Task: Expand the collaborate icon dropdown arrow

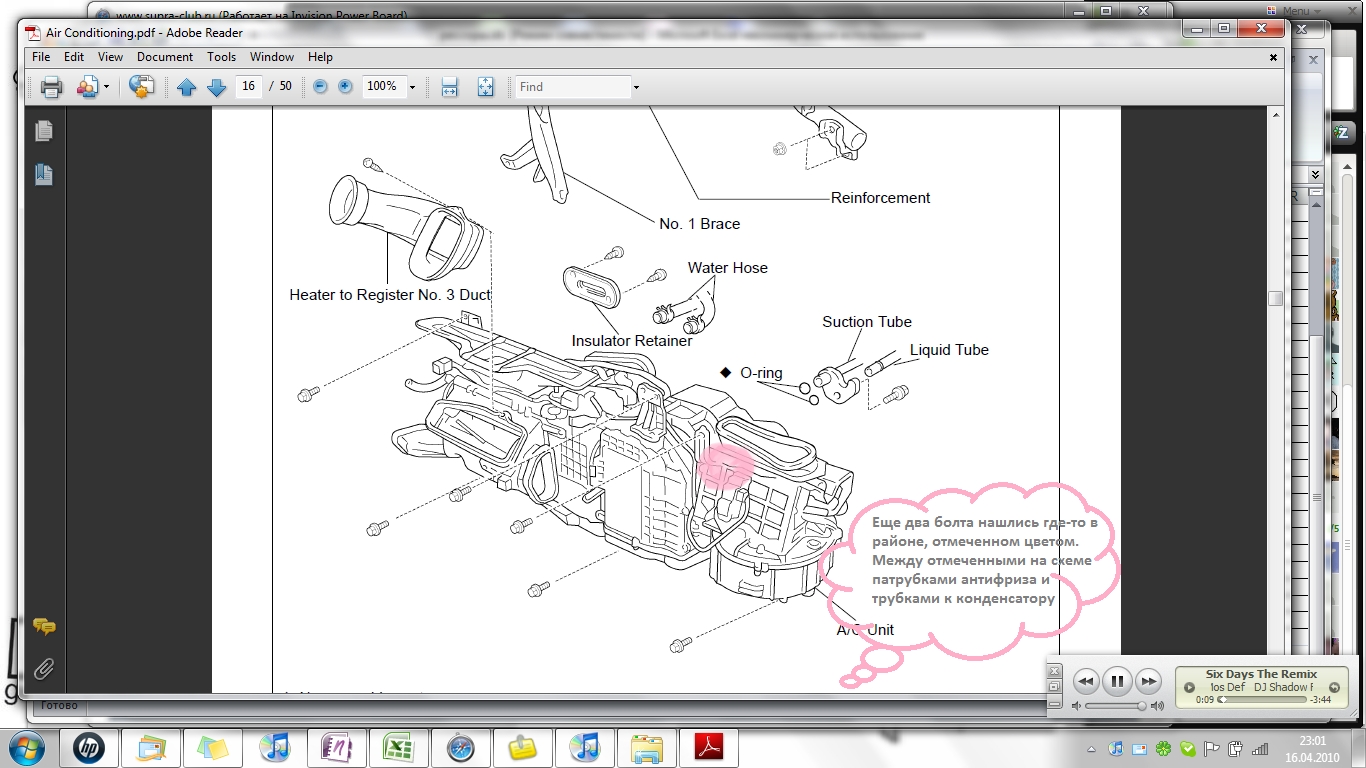Action: [107, 87]
